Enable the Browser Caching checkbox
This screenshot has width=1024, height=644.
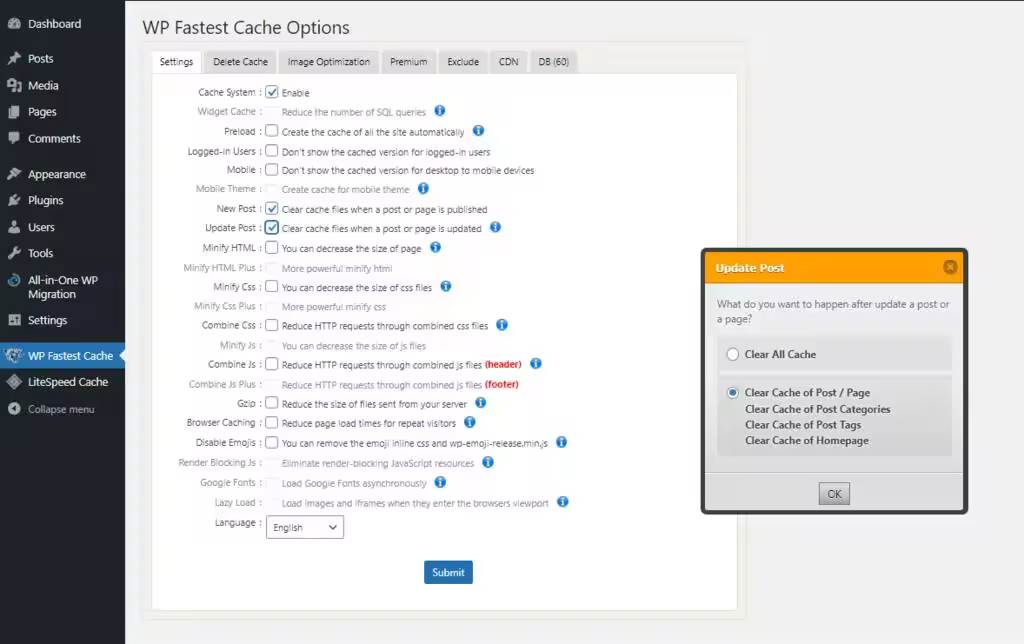pyautogui.click(x=272, y=423)
